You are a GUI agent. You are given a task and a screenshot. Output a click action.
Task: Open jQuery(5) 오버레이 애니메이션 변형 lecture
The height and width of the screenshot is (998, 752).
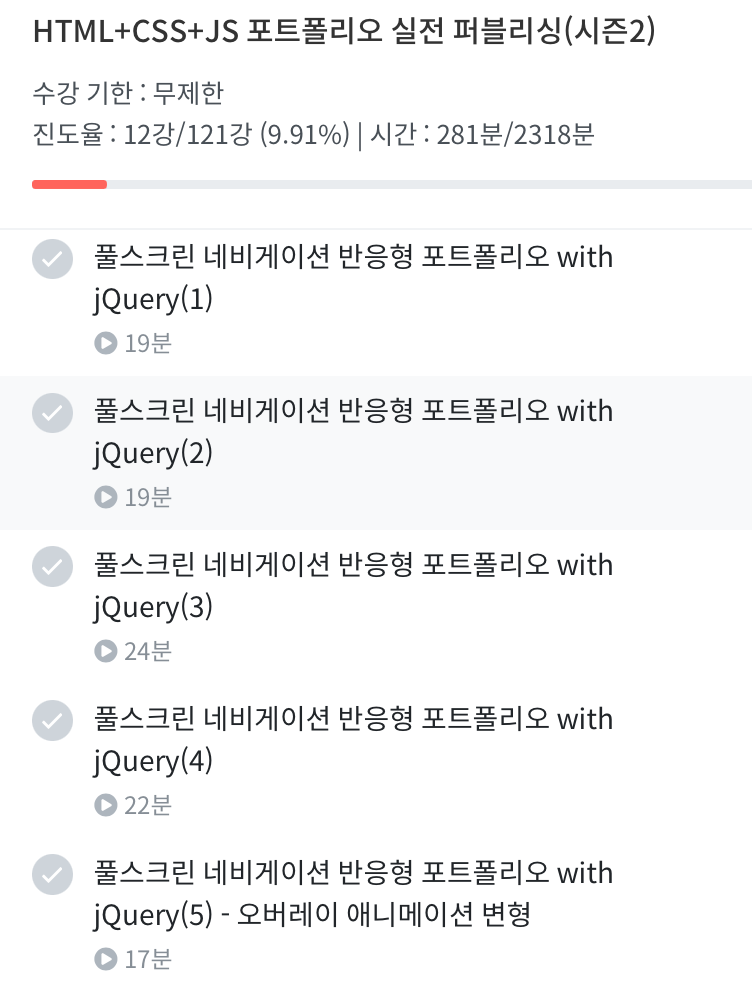tap(353, 894)
